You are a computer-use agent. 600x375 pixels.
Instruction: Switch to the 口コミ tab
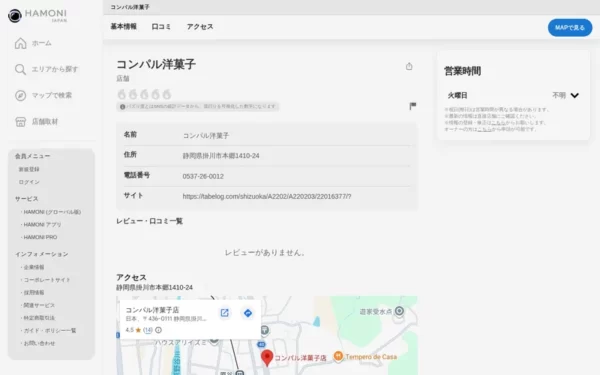pyautogui.click(x=161, y=27)
